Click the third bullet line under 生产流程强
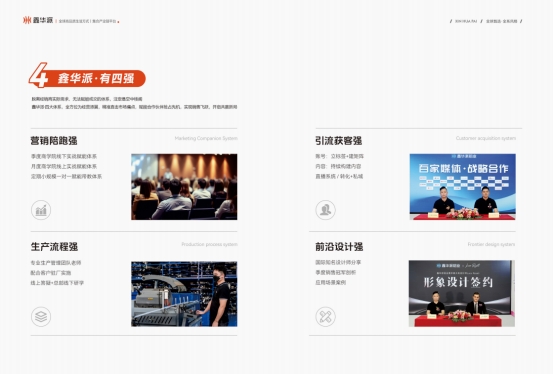 [x=57, y=283]
